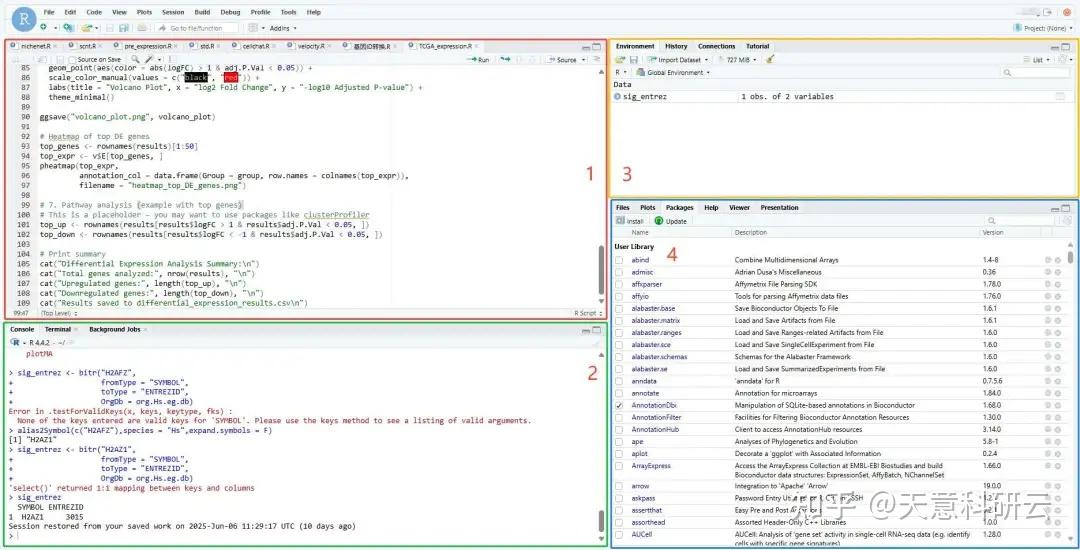Check the admisc package checkbox

pyautogui.click(x=619, y=272)
